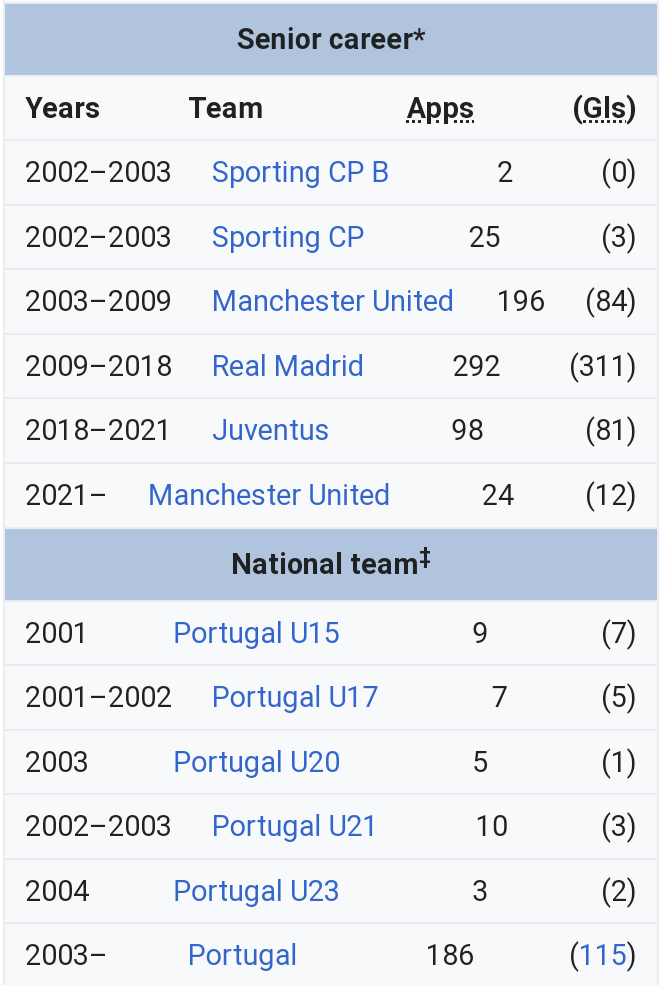Viewport: 662px width, 985px height.
Task: Click the National team header
Action: (331, 563)
